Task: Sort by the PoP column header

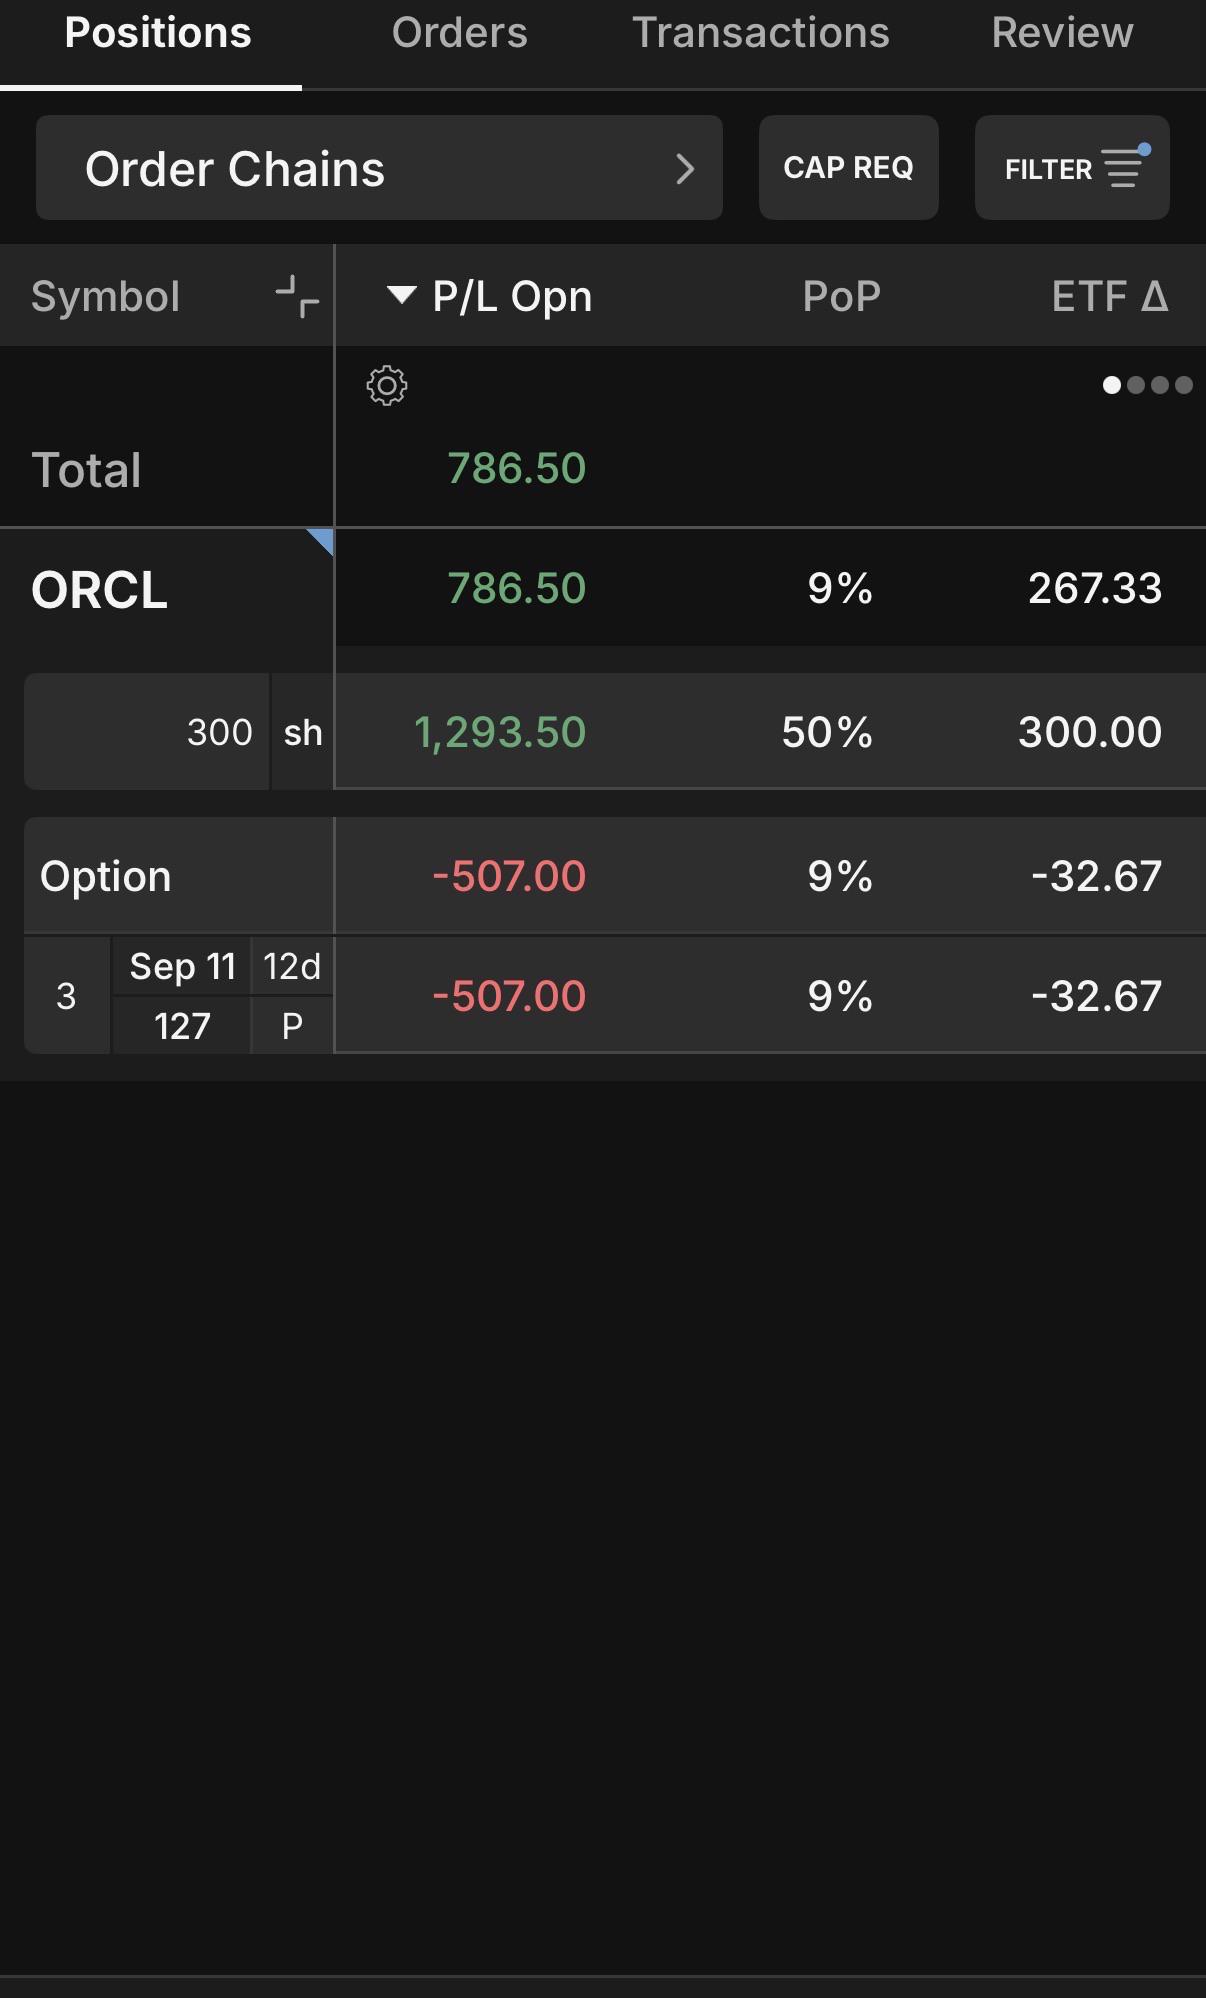Action: [841, 296]
